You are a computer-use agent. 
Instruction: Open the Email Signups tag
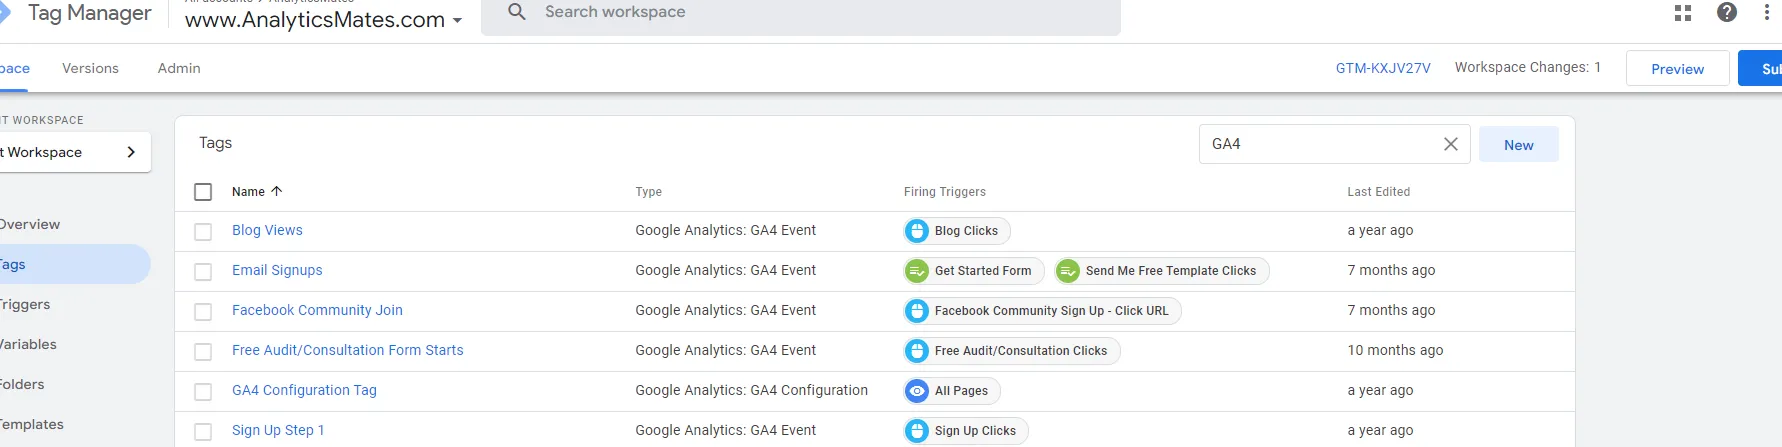pos(277,270)
